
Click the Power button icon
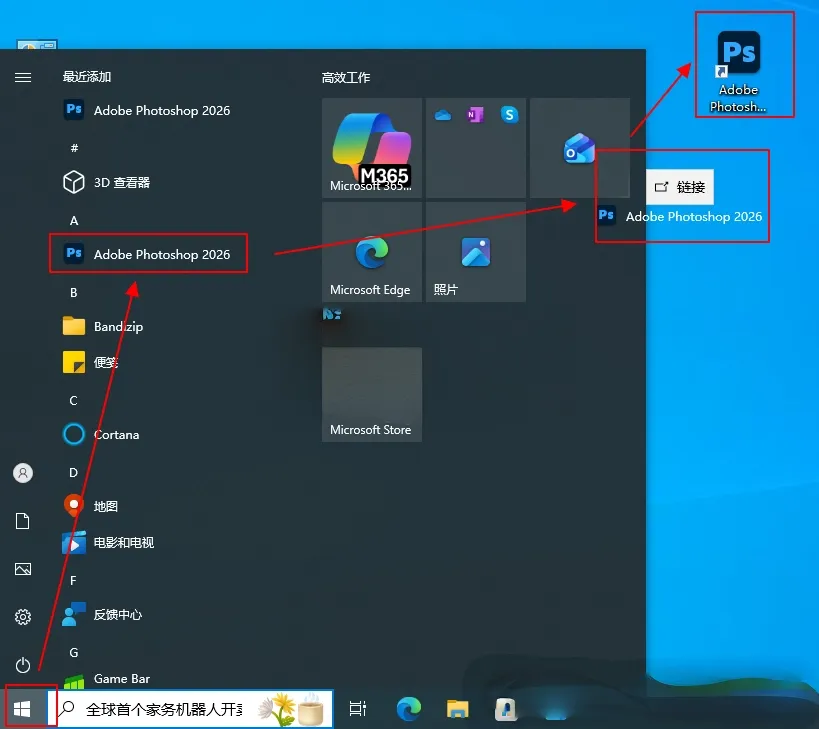(x=23, y=665)
